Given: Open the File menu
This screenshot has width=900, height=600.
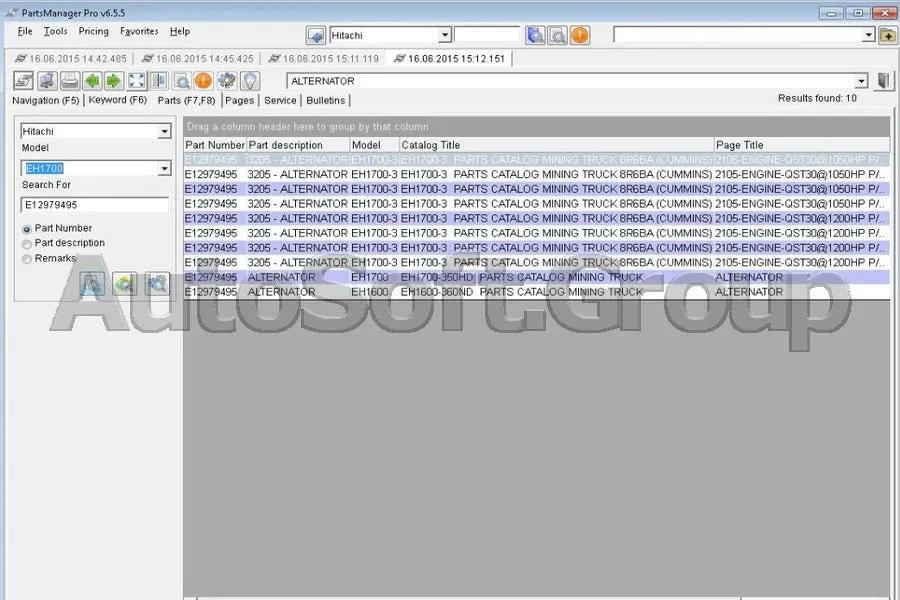Looking at the screenshot, I should 25,32.
